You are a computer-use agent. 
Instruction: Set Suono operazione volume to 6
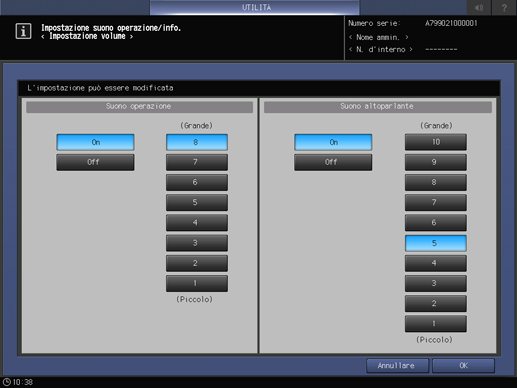coord(197,182)
